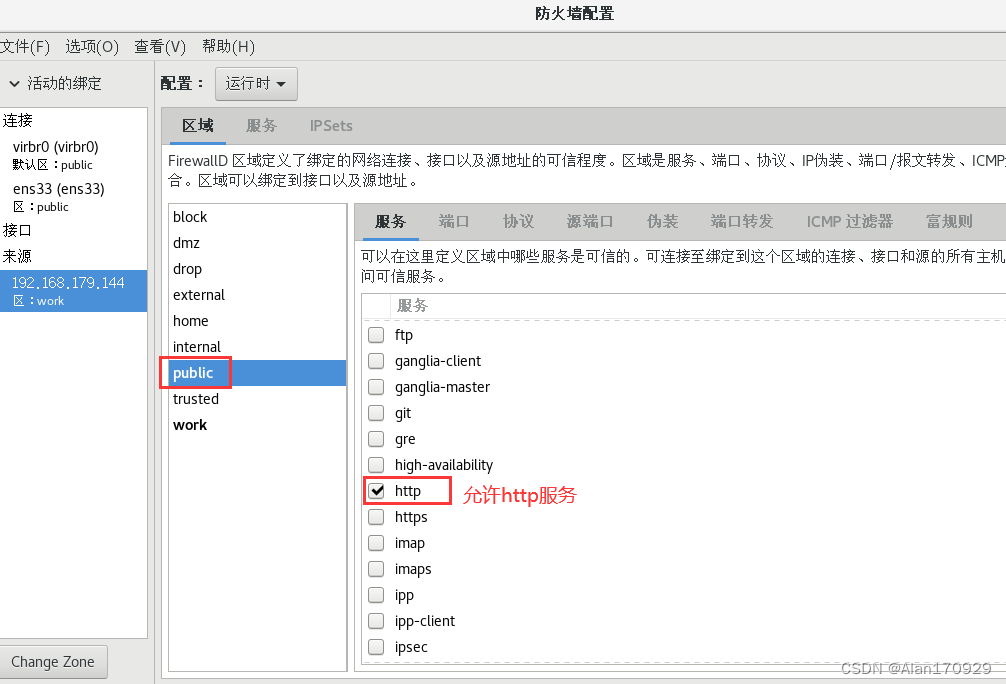The image size is (1006, 684).
Task: Open the 帮助(H) menu
Action: click(228, 47)
